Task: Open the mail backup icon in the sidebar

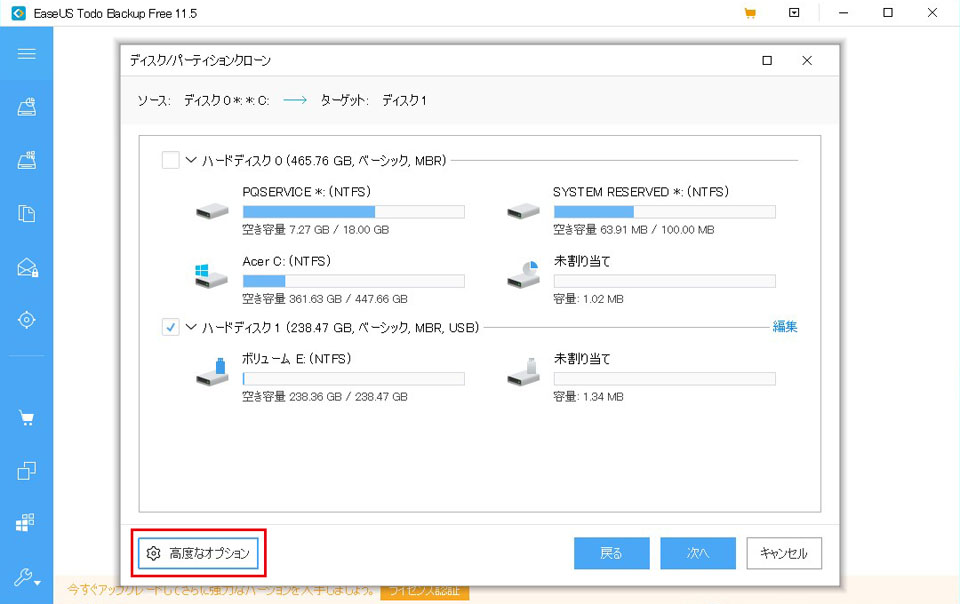Action: [x=27, y=266]
